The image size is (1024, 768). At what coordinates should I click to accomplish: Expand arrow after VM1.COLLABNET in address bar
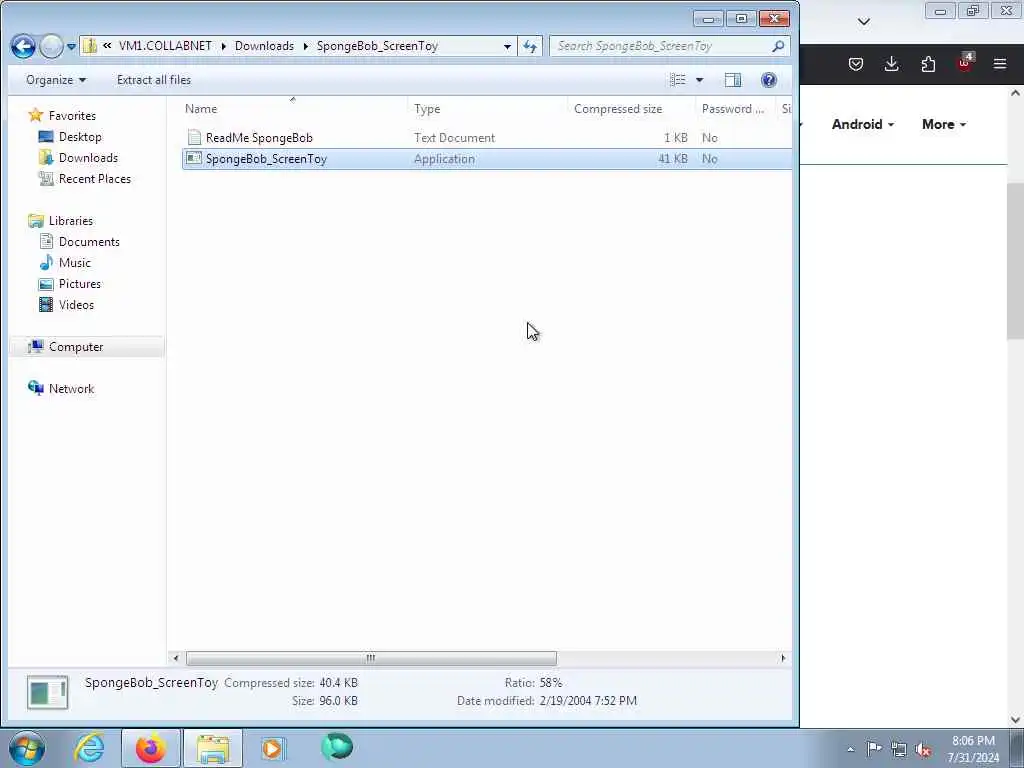[x=223, y=46]
